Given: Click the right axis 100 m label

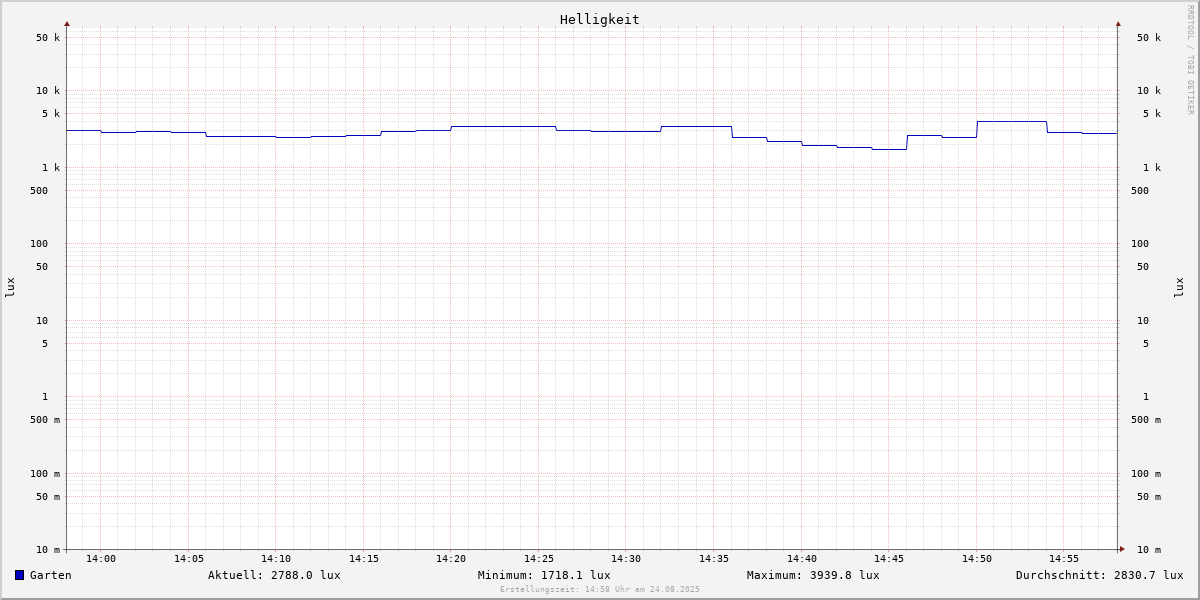Looking at the screenshot, I should (x=1146, y=474).
